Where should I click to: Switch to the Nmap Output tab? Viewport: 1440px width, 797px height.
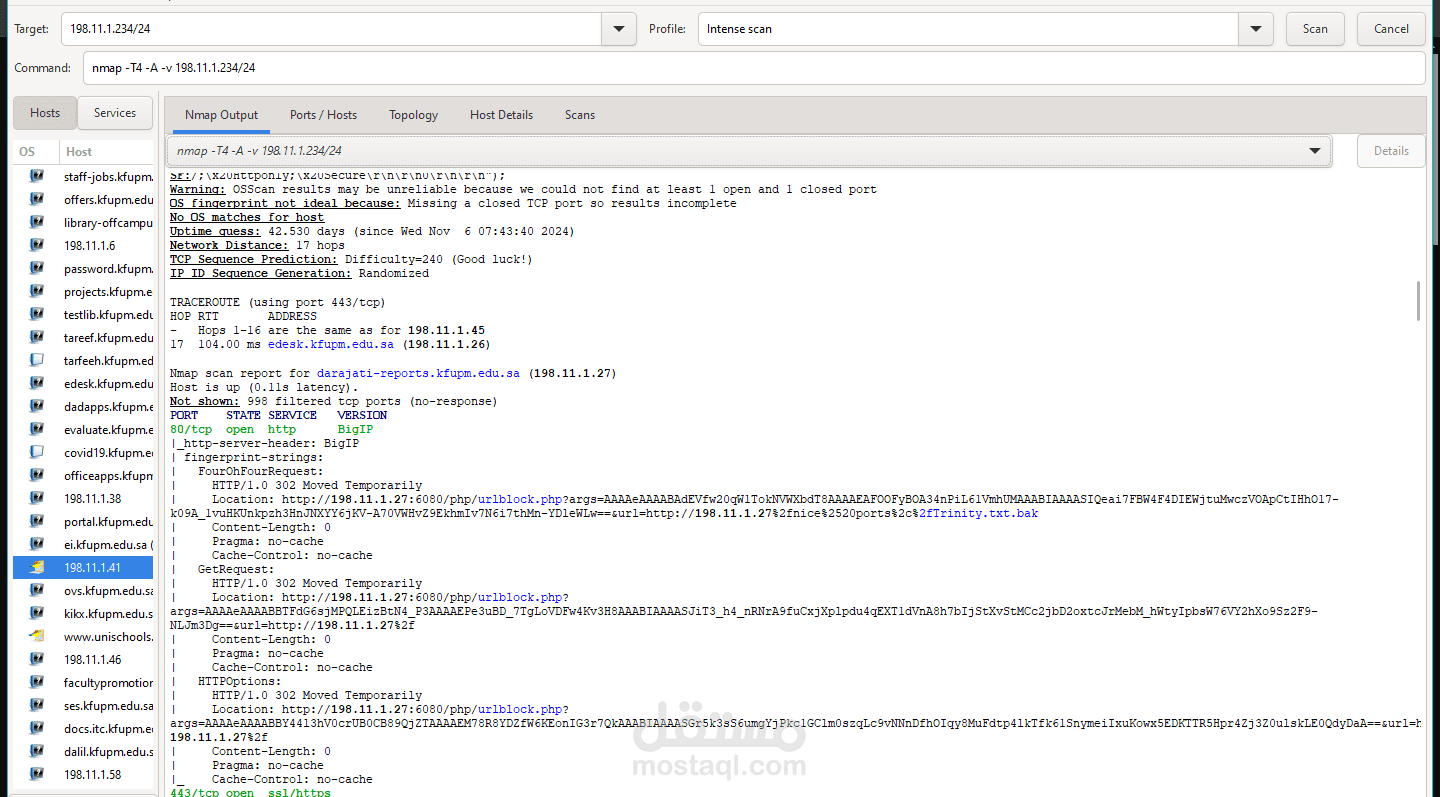(x=221, y=115)
